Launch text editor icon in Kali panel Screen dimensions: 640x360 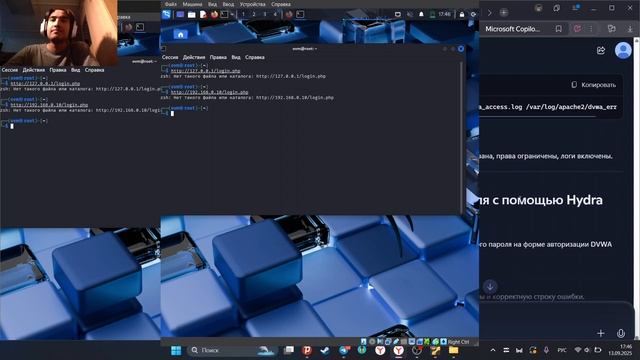[203, 14]
